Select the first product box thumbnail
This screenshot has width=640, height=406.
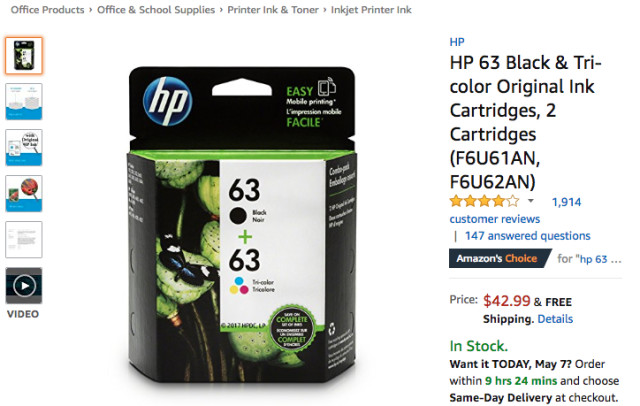24,55
